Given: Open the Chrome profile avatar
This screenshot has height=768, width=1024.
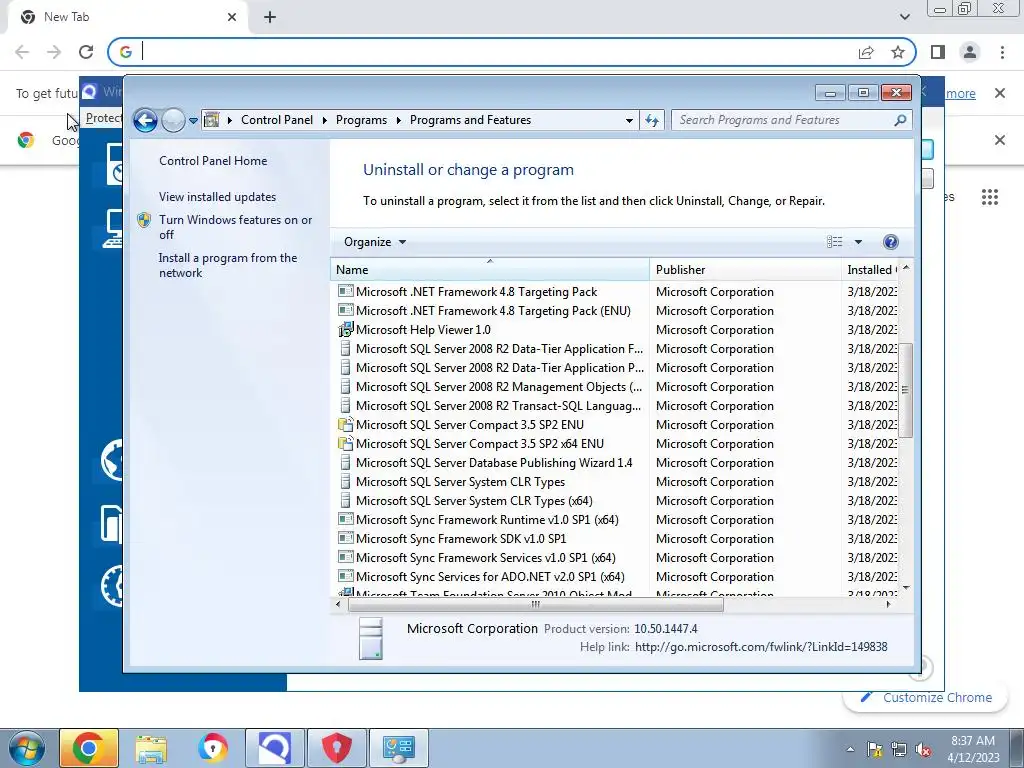Looking at the screenshot, I should [970, 52].
